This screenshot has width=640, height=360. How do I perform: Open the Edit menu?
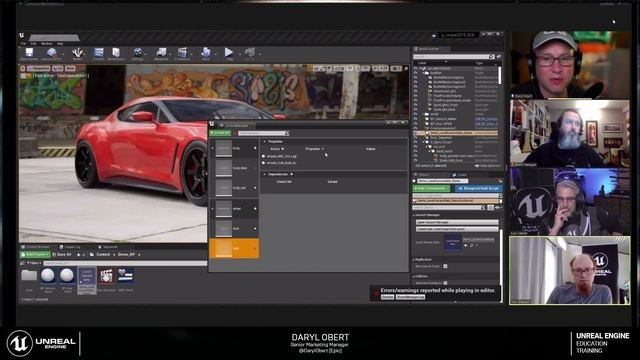(x=33, y=43)
